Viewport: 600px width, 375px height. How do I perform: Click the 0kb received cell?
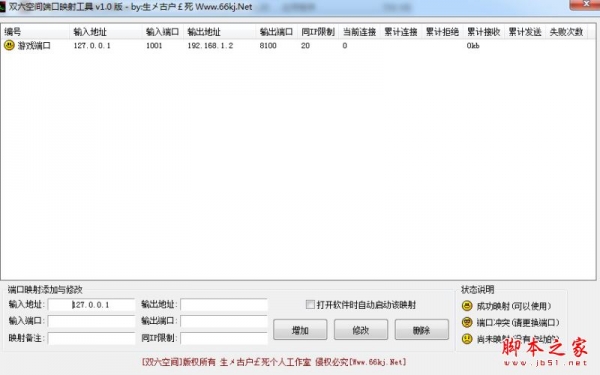pyautogui.click(x=473, y=46)
